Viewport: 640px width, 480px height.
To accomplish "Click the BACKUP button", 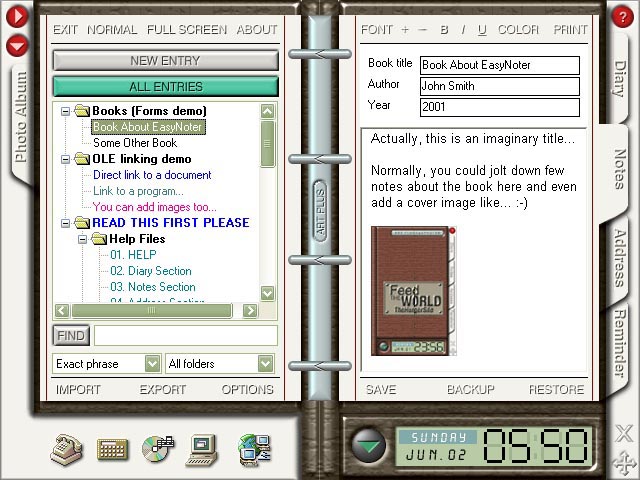I will [x=470, y=389].
